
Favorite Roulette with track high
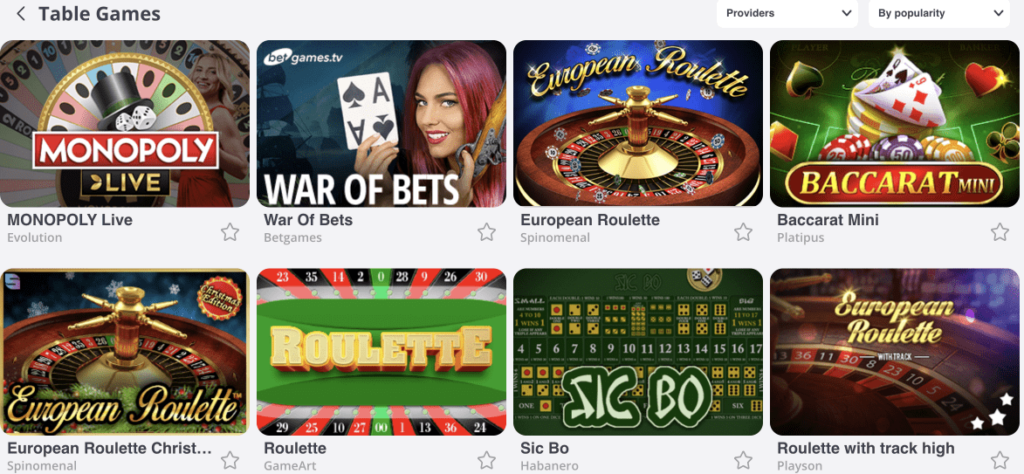[x=999, y=460]
